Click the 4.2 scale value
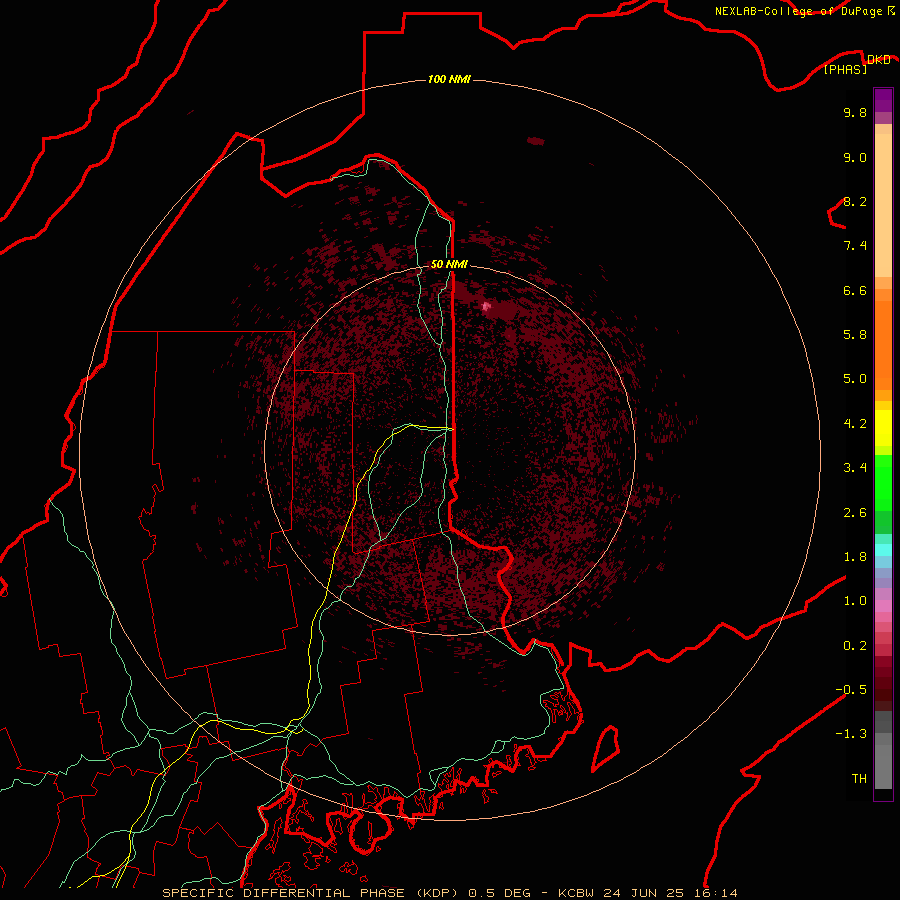Image resolution: width=900 pixels, height=900 pixels. (x=855, y=424)
